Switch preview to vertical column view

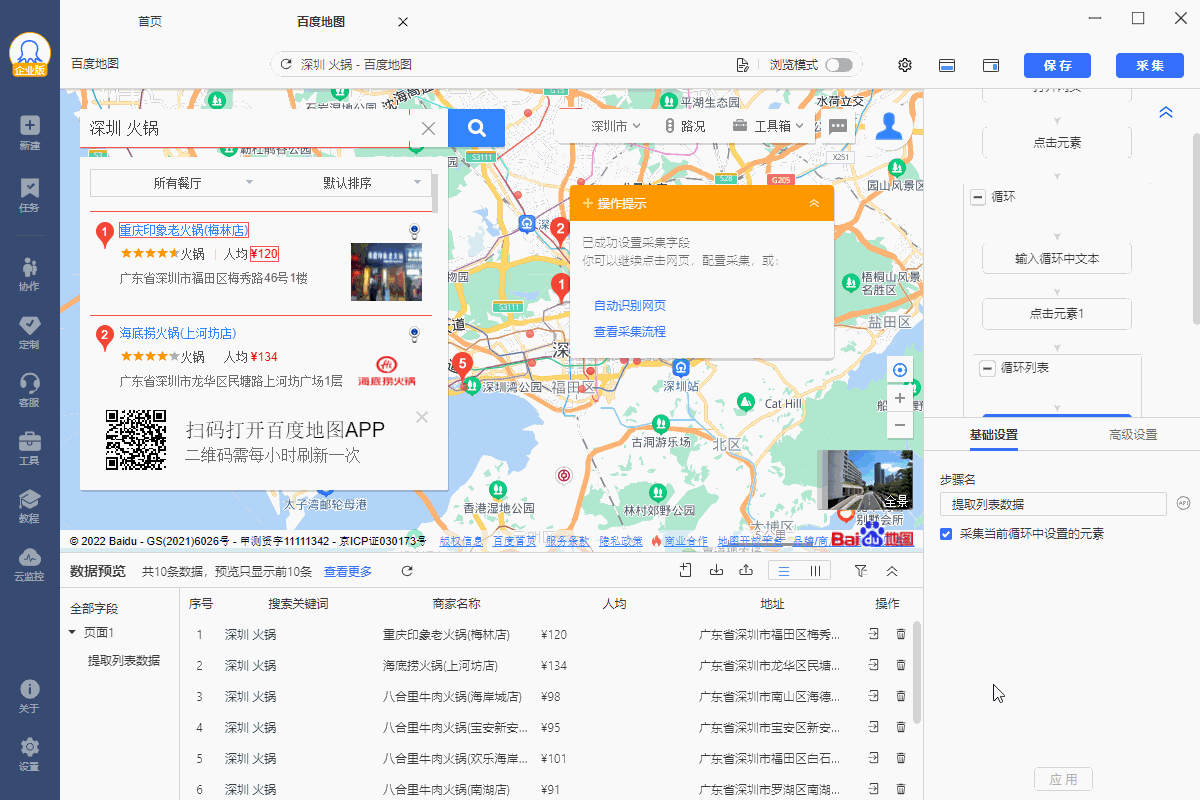[x=816, y=571]
